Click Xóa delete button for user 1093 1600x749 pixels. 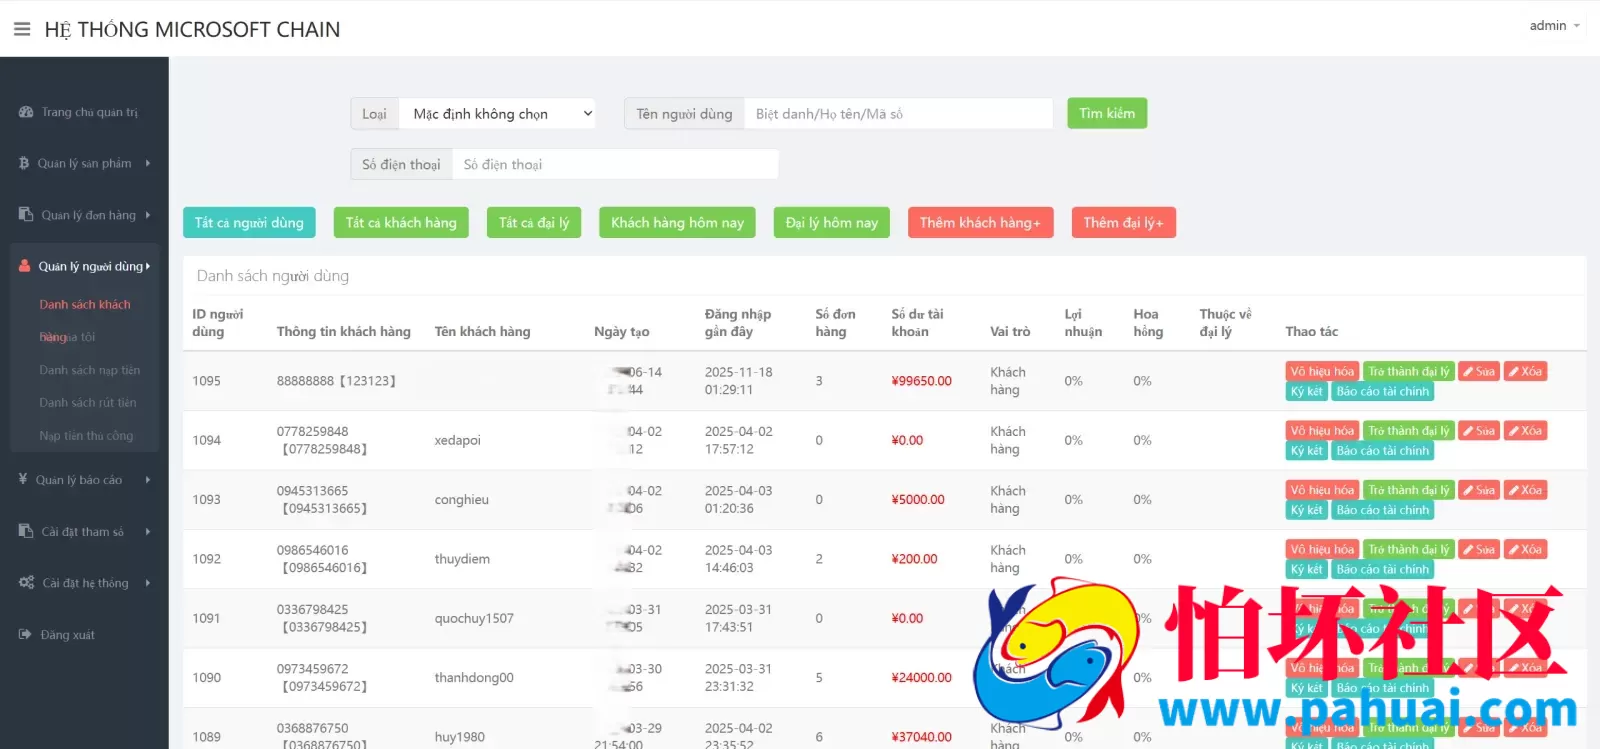pos(1526,490)
